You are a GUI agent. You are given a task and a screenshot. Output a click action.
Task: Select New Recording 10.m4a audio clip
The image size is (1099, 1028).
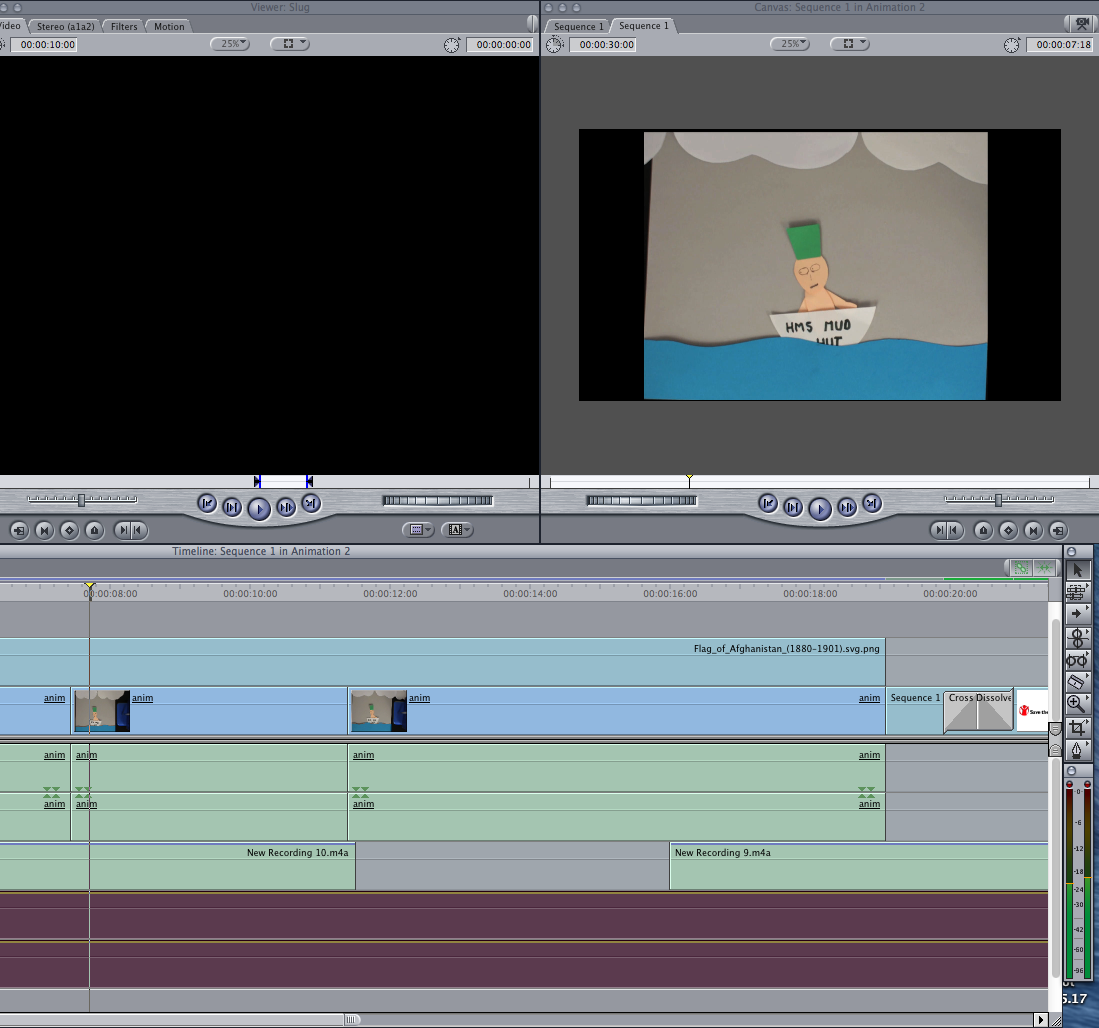point(177,867)
